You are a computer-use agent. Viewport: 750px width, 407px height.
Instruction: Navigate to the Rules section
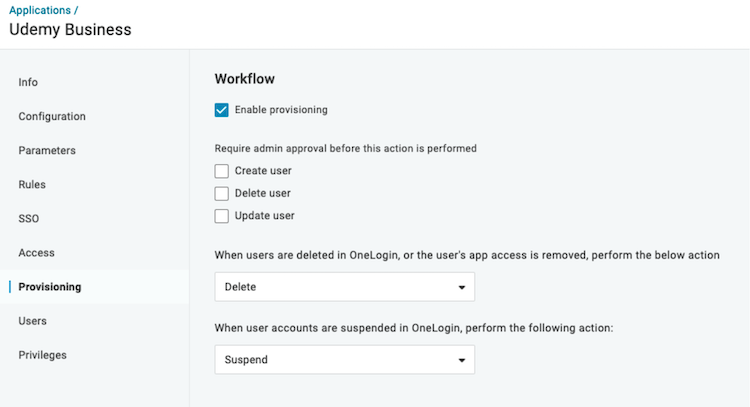32,184
